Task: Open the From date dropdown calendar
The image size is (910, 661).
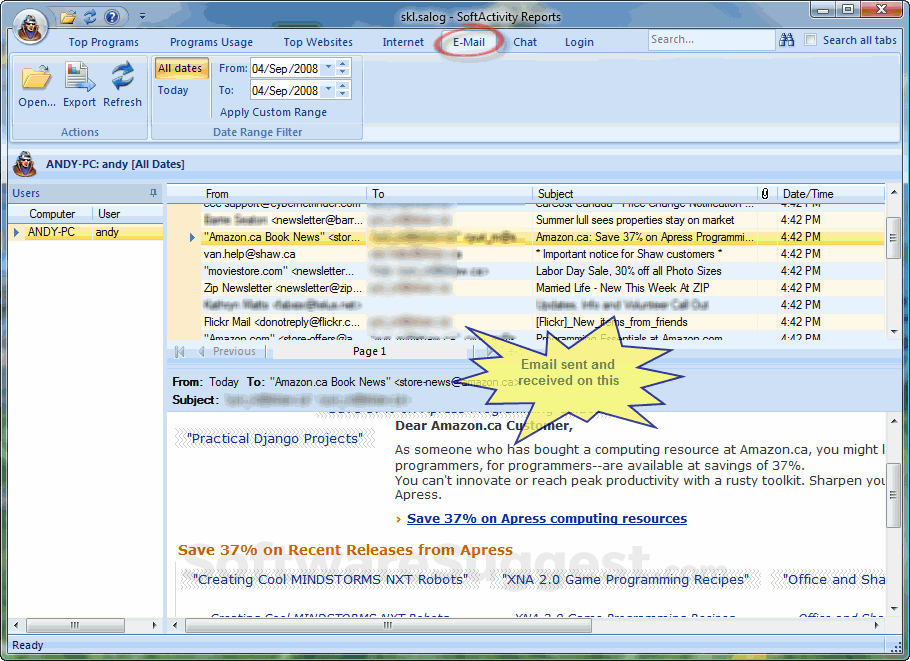Action: point(327,68)
